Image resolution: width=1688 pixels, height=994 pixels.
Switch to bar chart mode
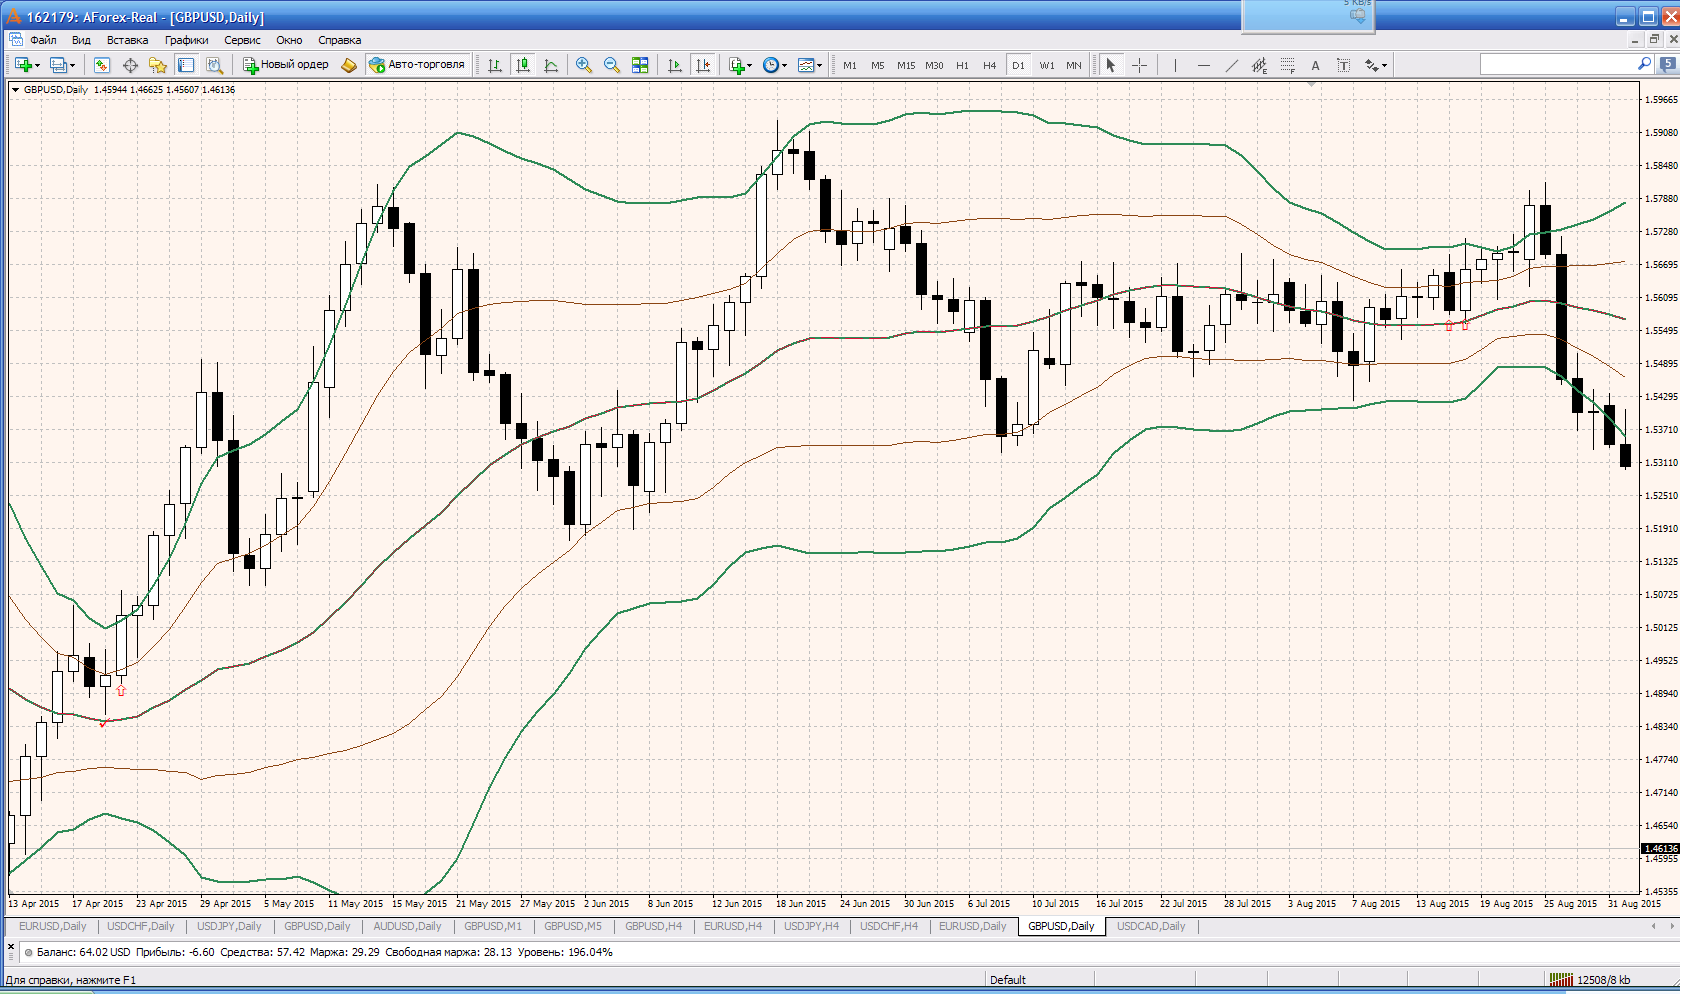click(495, 65)
